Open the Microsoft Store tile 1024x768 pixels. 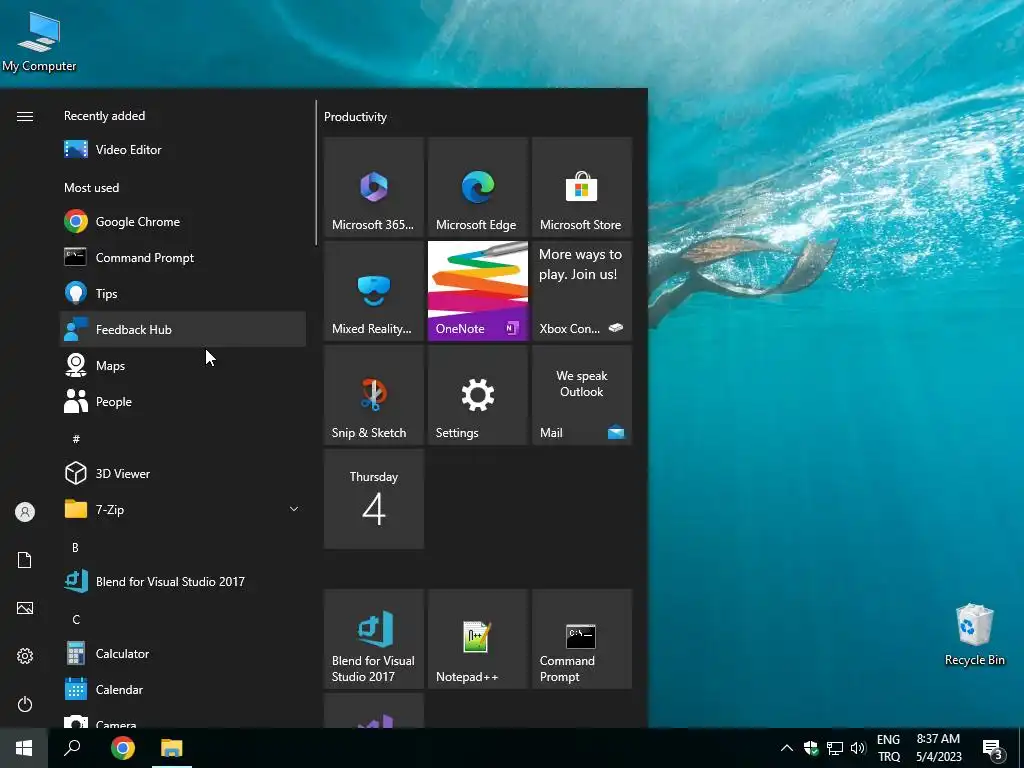pyautogui.click(x=581, y=187)
